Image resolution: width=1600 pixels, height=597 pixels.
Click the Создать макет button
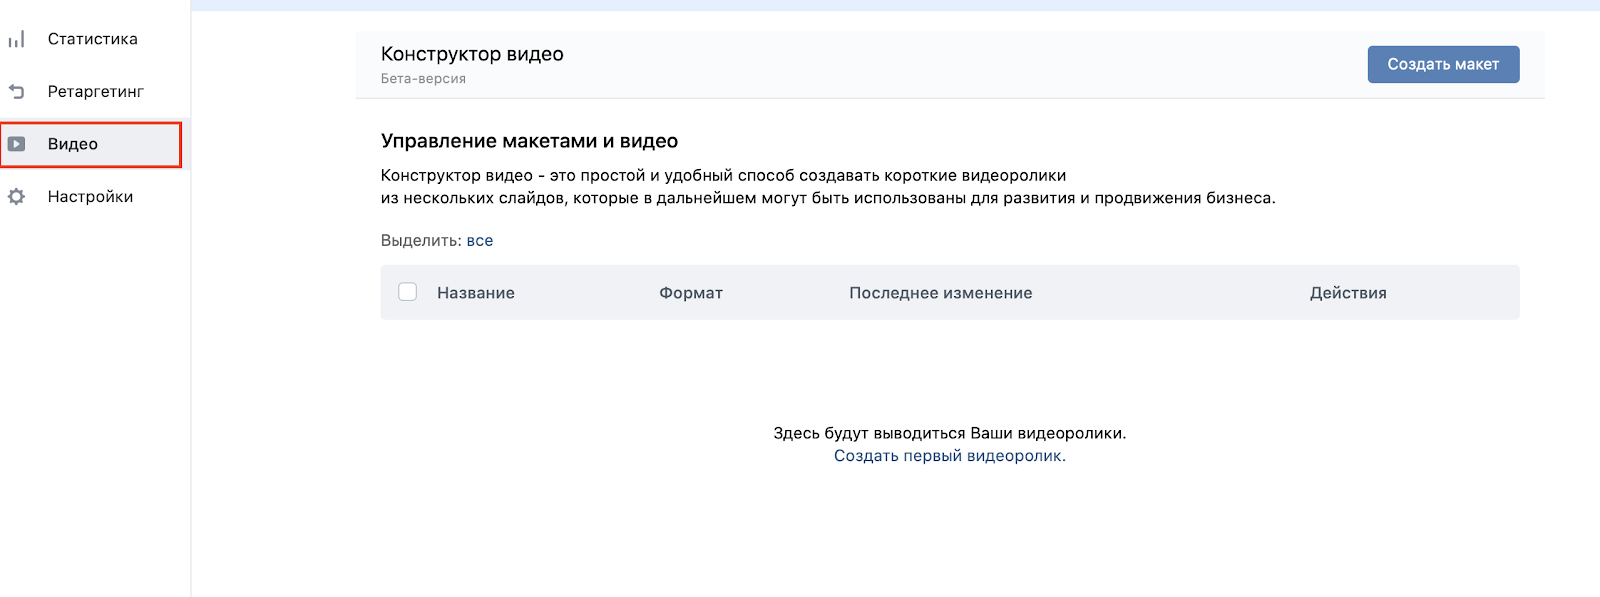[x=1443, y=64]
